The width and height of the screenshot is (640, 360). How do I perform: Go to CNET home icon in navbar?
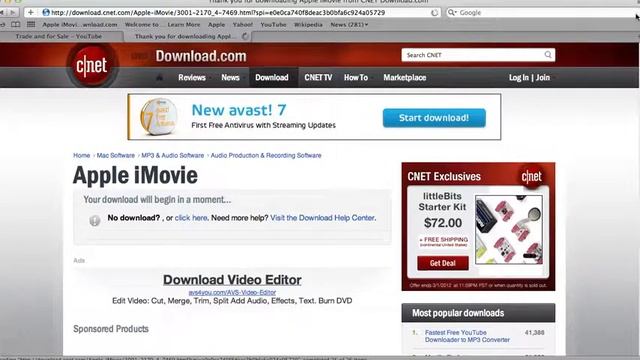[160, 77]
